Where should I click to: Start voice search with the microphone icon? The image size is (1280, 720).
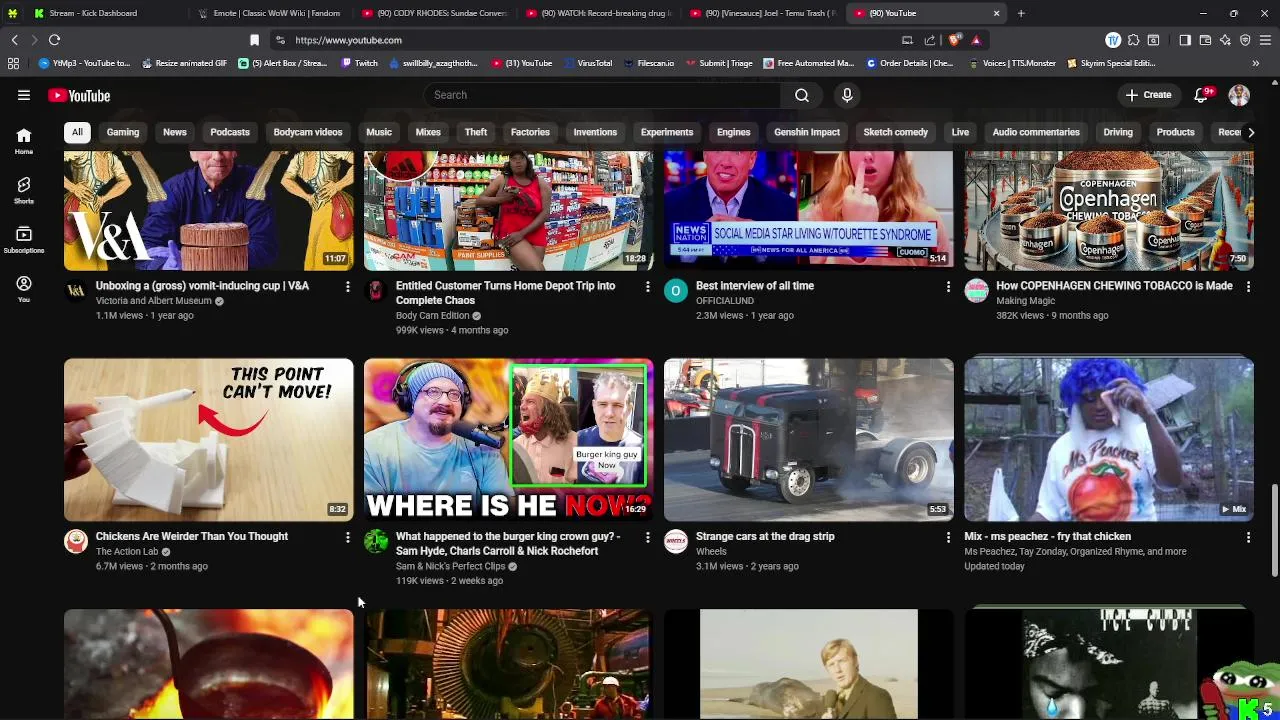click(x=847, y=95)
